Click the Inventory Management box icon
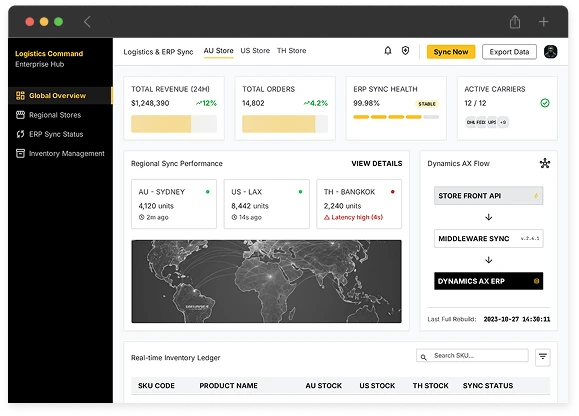 coord(20,153)
